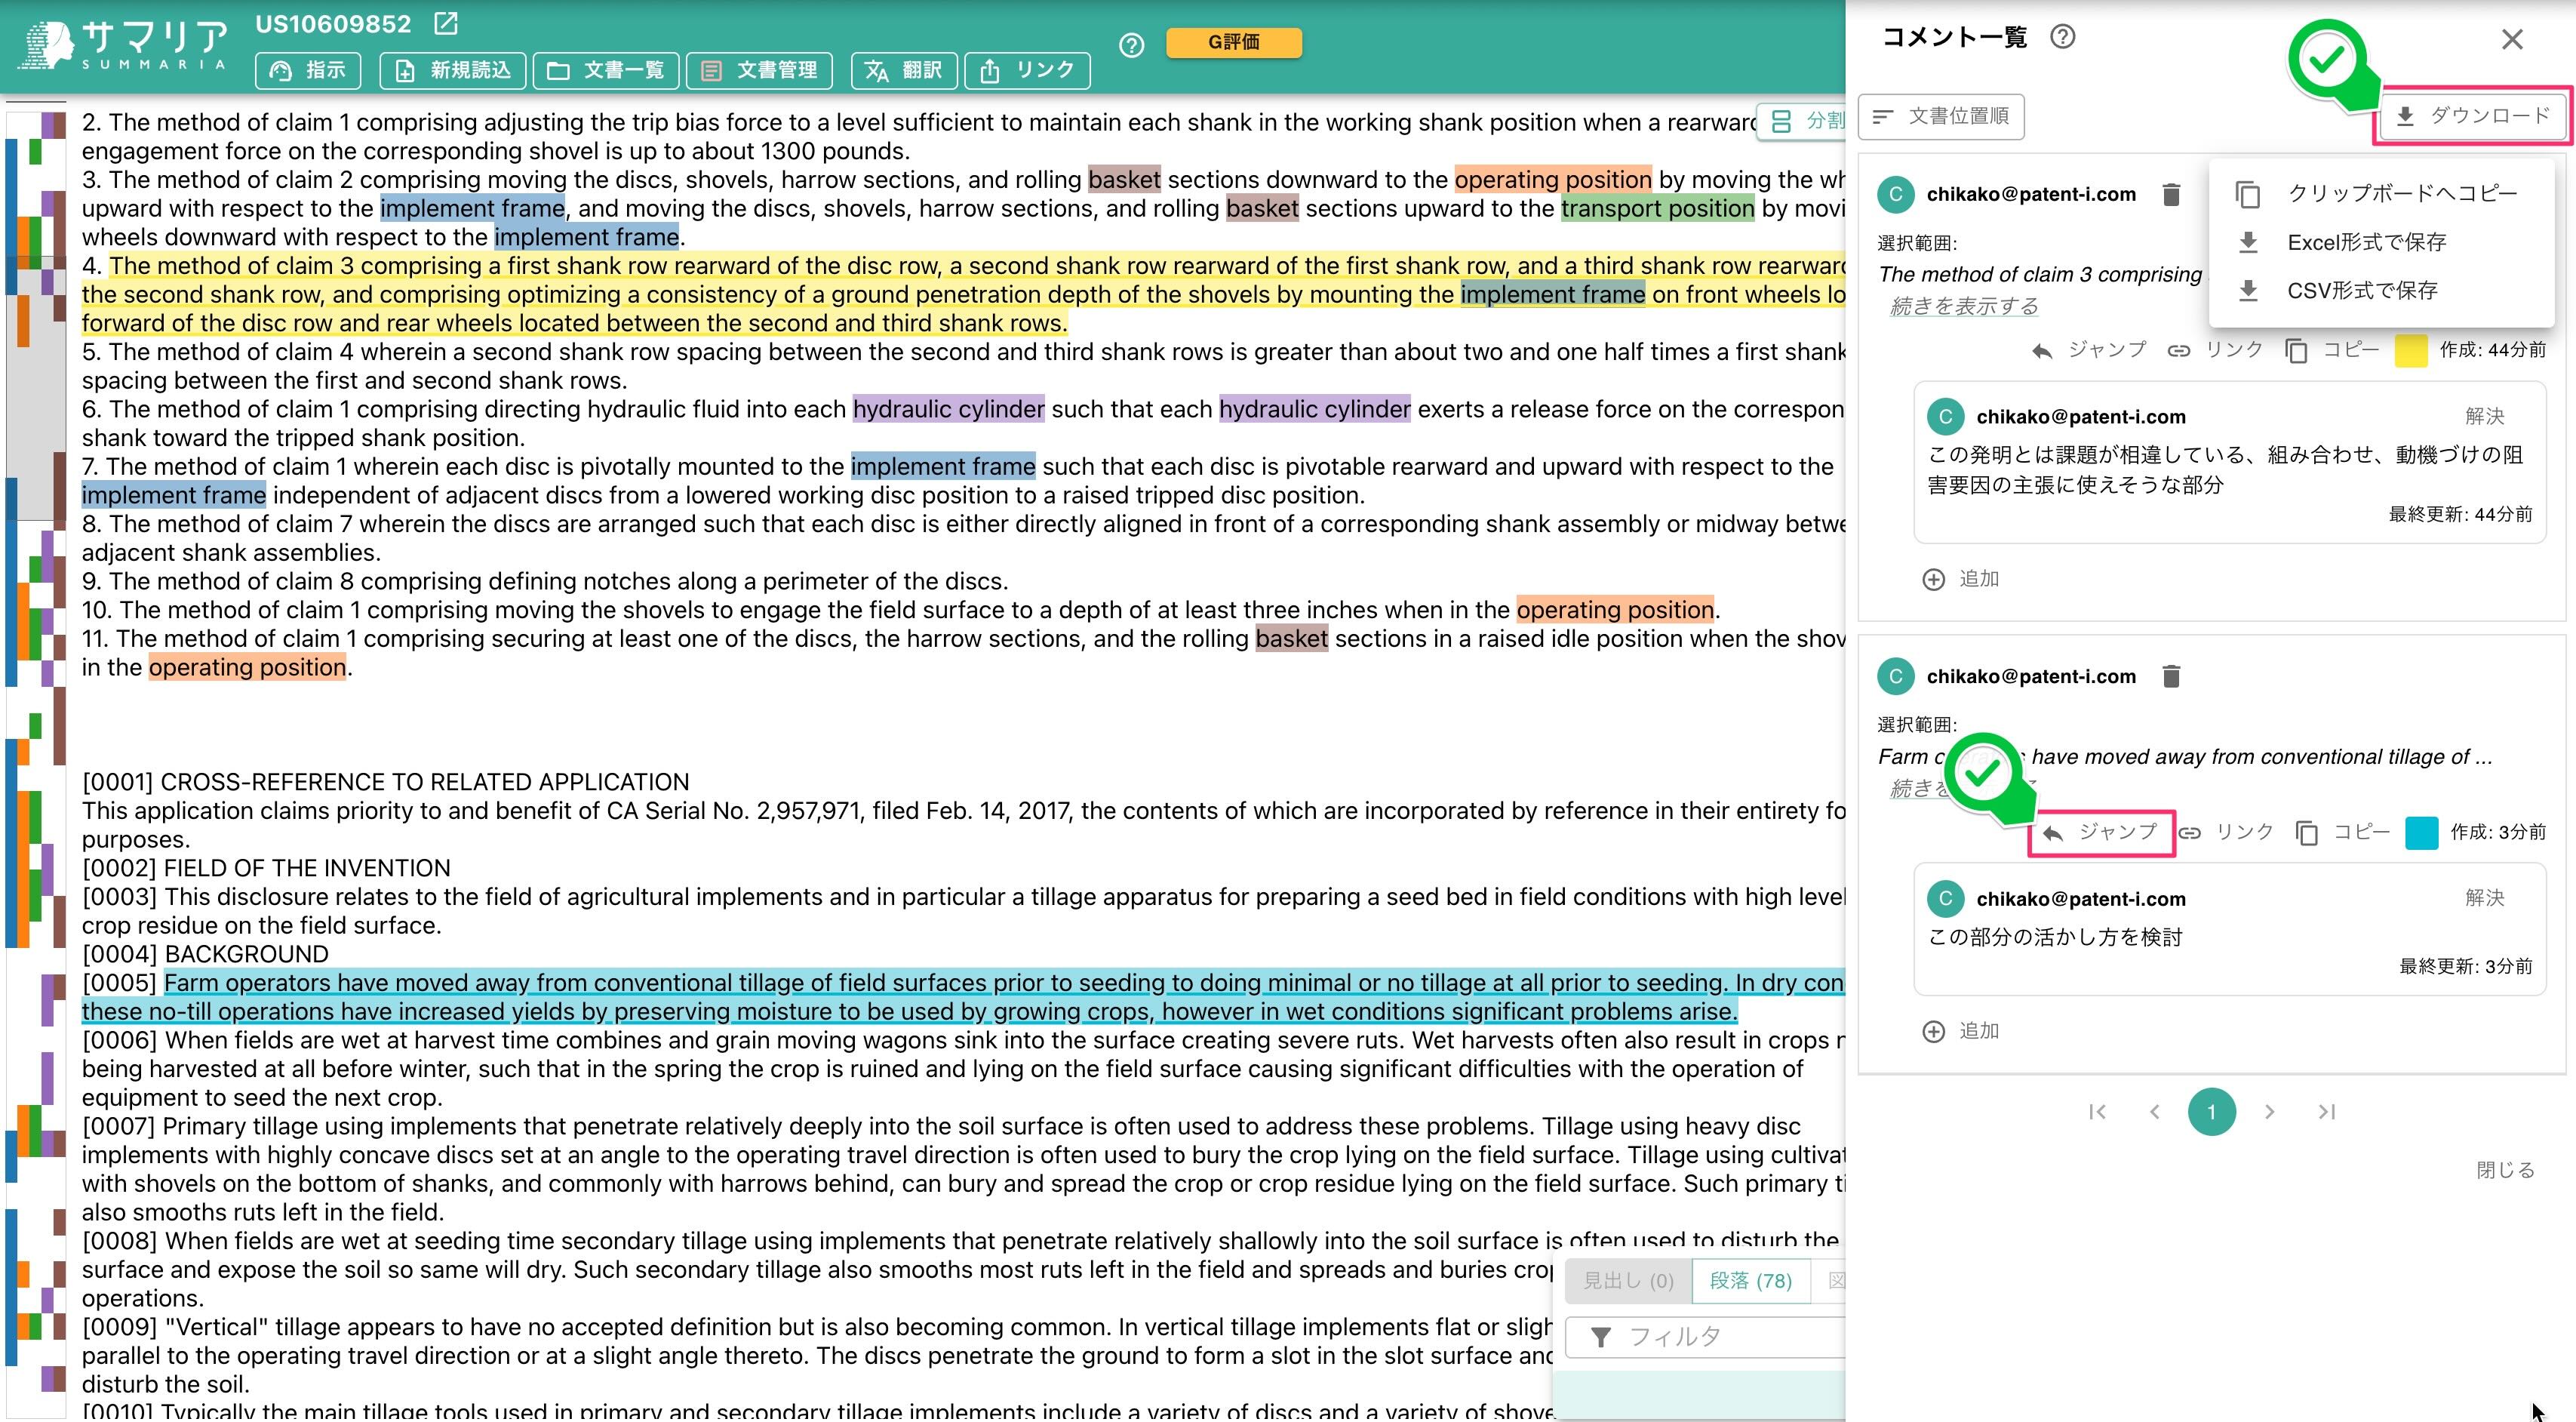
Task: Switch to the 見出し (0) tab
Action: point(1628,1281)
